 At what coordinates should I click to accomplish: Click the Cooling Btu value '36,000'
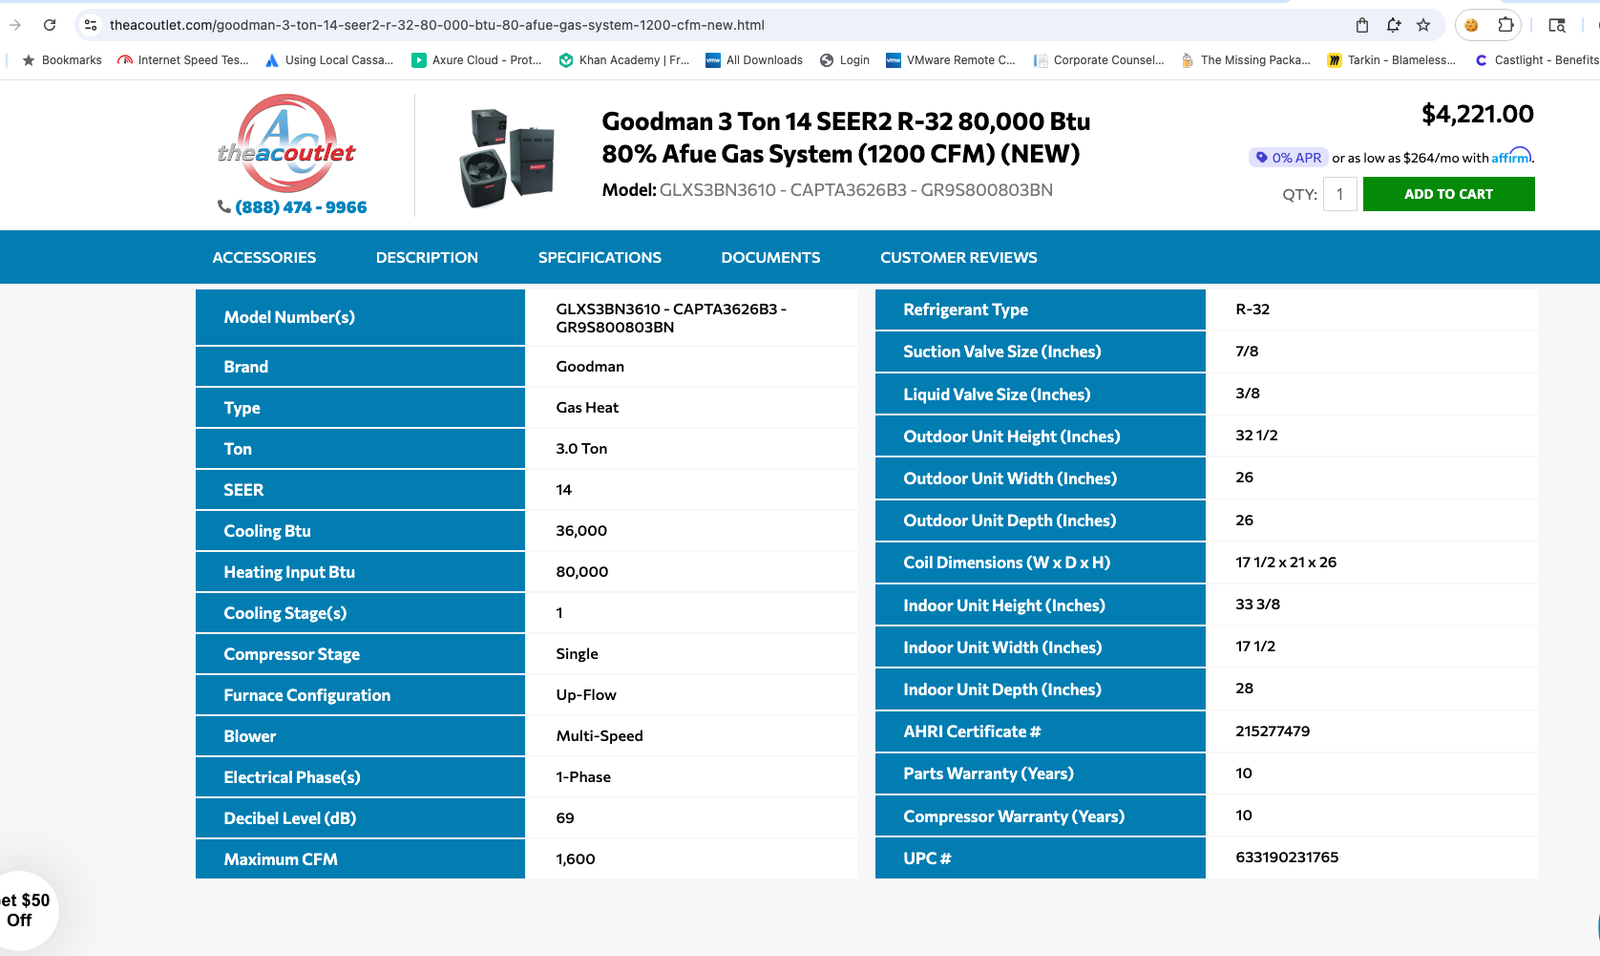pyautogui.click(x=582, y=531)
